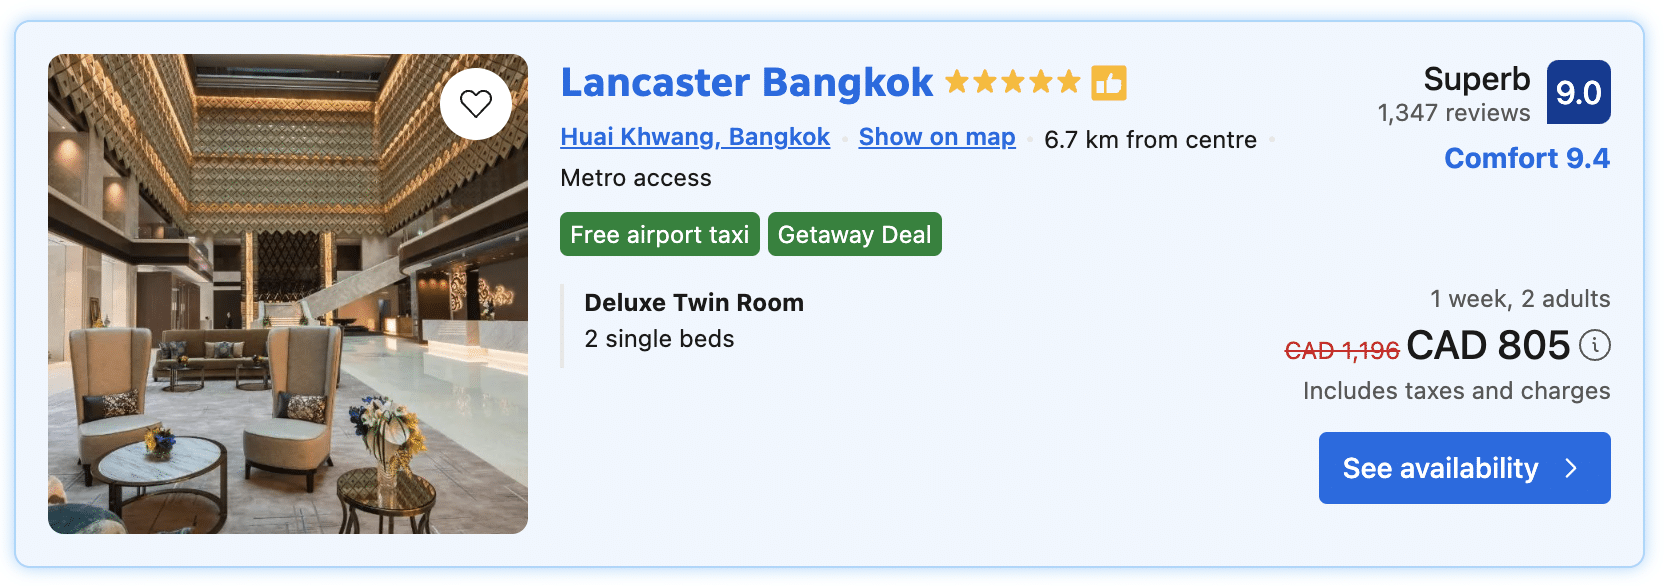Click the Huai Khwang, Bangkok location link
1664x586 pixels.
coord(695,137)
